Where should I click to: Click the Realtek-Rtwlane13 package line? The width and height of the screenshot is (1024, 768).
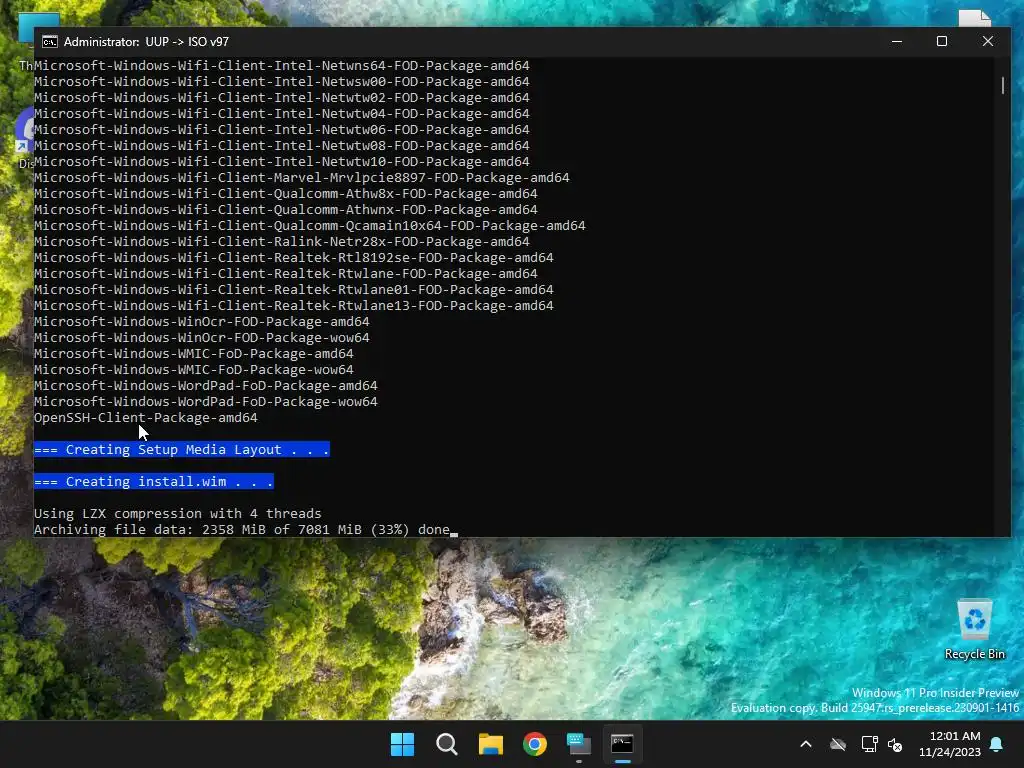click(x=294, y=306)
